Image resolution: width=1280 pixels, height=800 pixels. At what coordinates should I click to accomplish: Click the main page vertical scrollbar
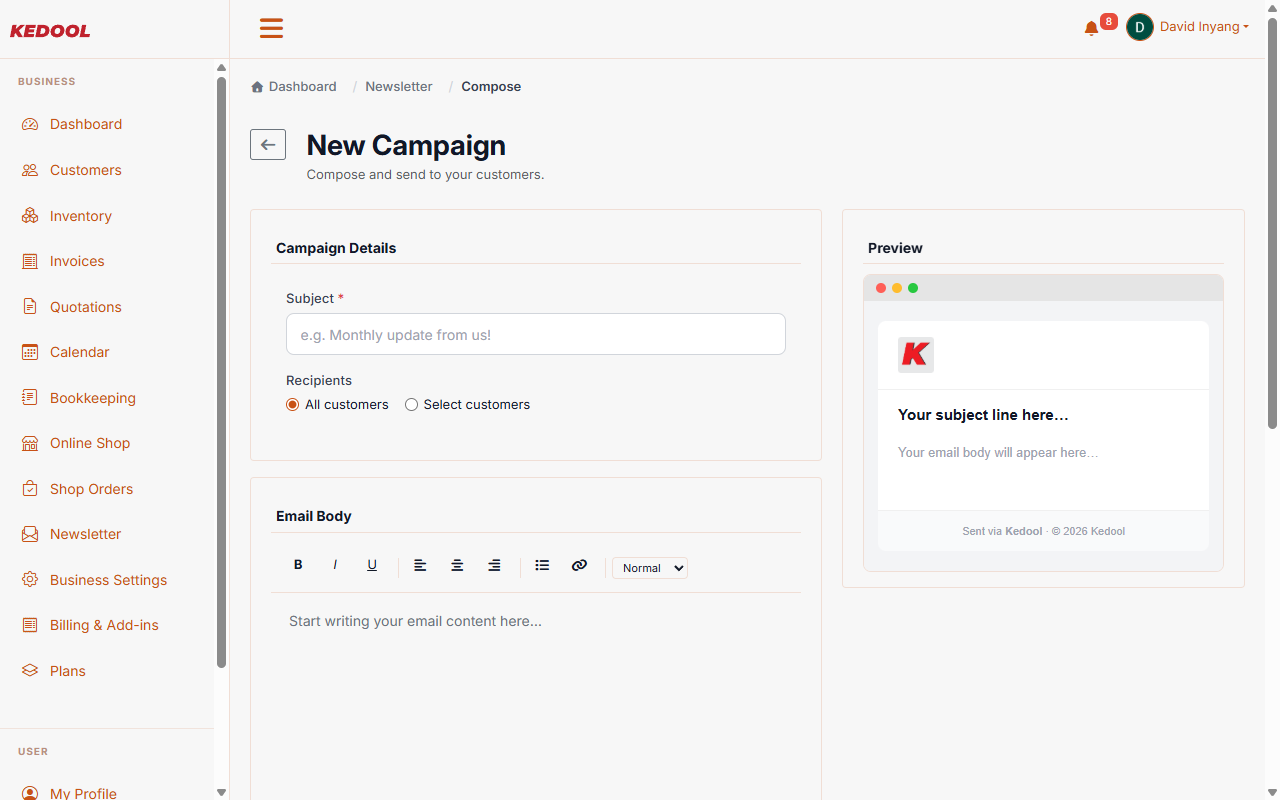click(x=1272, y=225)
